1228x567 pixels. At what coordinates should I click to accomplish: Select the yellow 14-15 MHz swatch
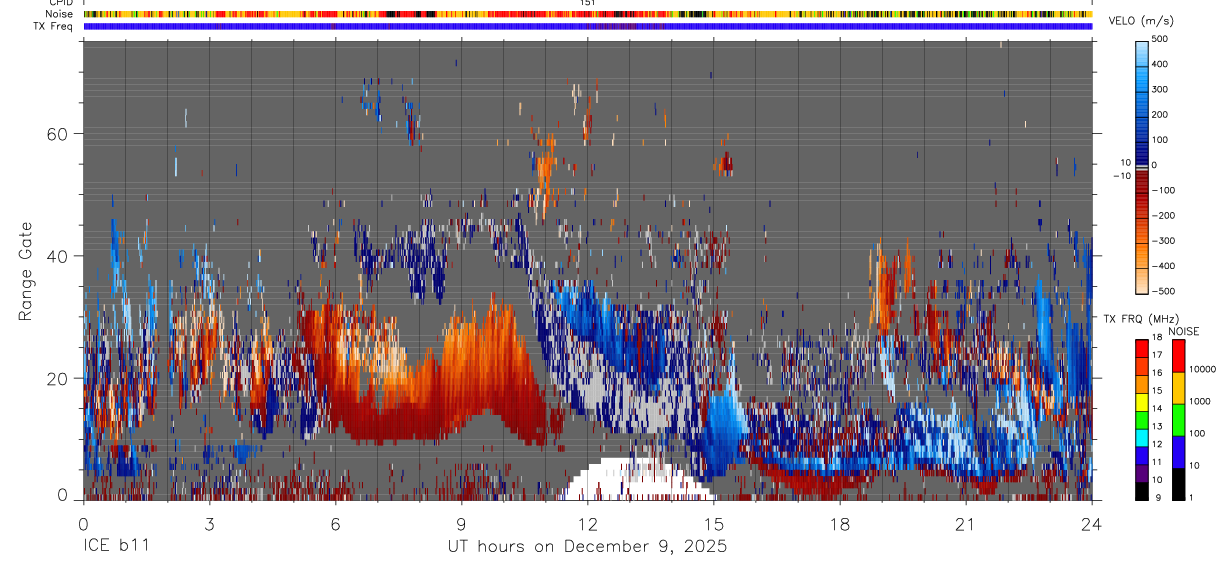[x=1141, y=401]
